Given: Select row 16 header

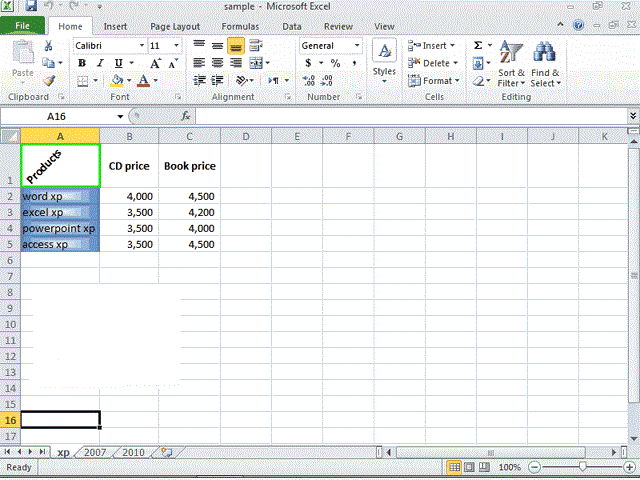Looking at the screenshot, I should pyautogui.click(x=10, y=420).
